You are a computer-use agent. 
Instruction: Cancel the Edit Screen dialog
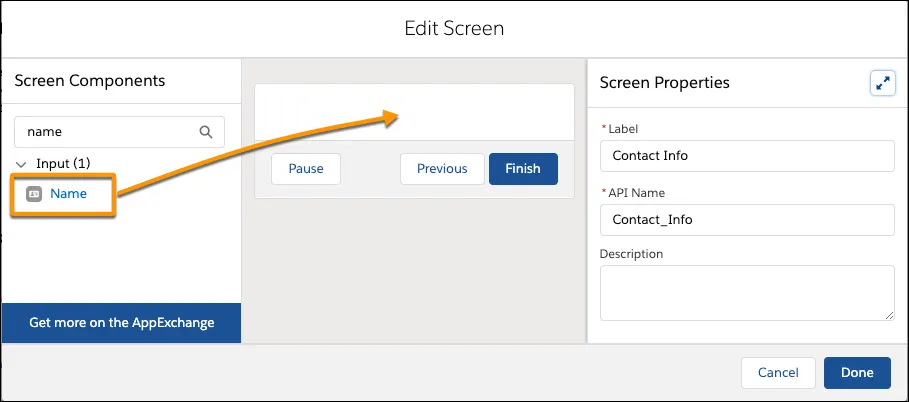coord(778,373)
